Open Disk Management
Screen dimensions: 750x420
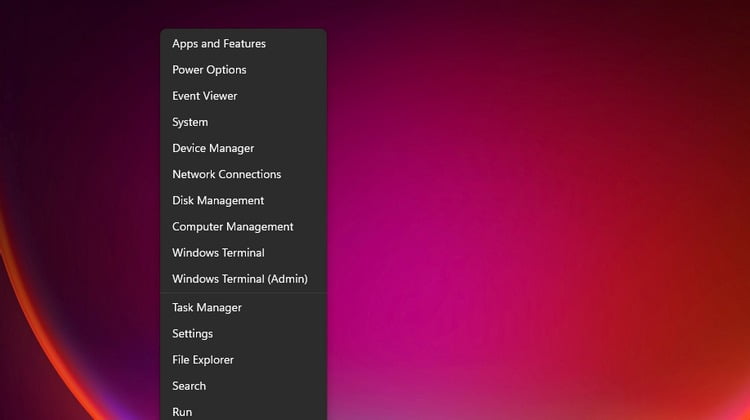(243, 200)
